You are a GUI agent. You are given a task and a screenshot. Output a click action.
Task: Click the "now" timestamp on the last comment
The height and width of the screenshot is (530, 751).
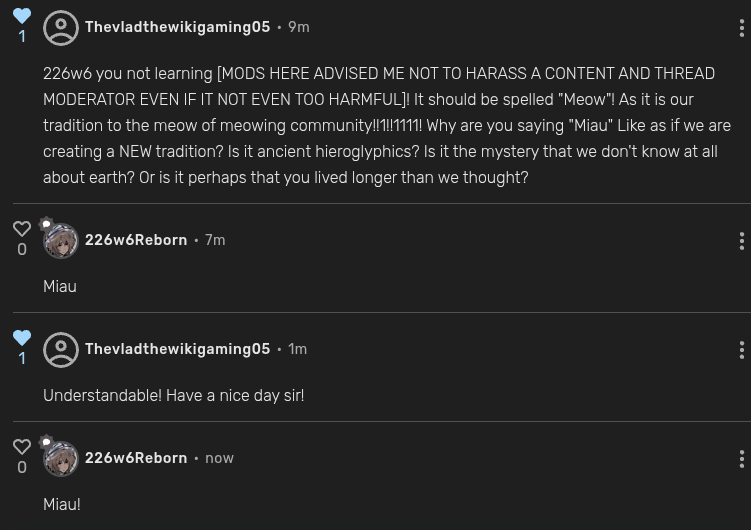(219, 459)
